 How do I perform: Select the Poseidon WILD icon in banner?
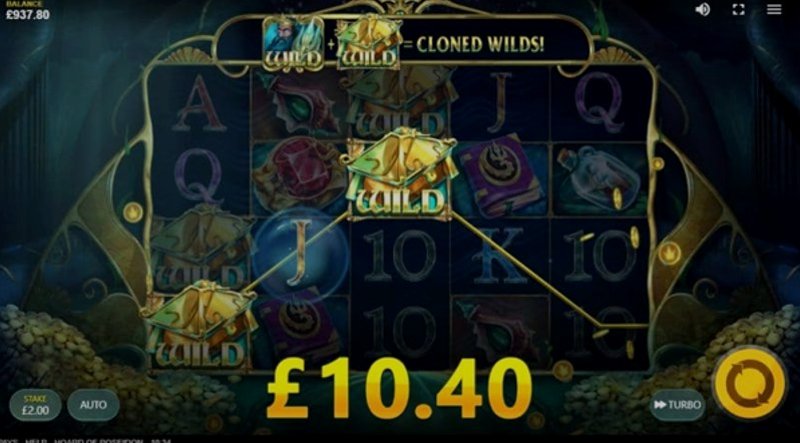293,43
